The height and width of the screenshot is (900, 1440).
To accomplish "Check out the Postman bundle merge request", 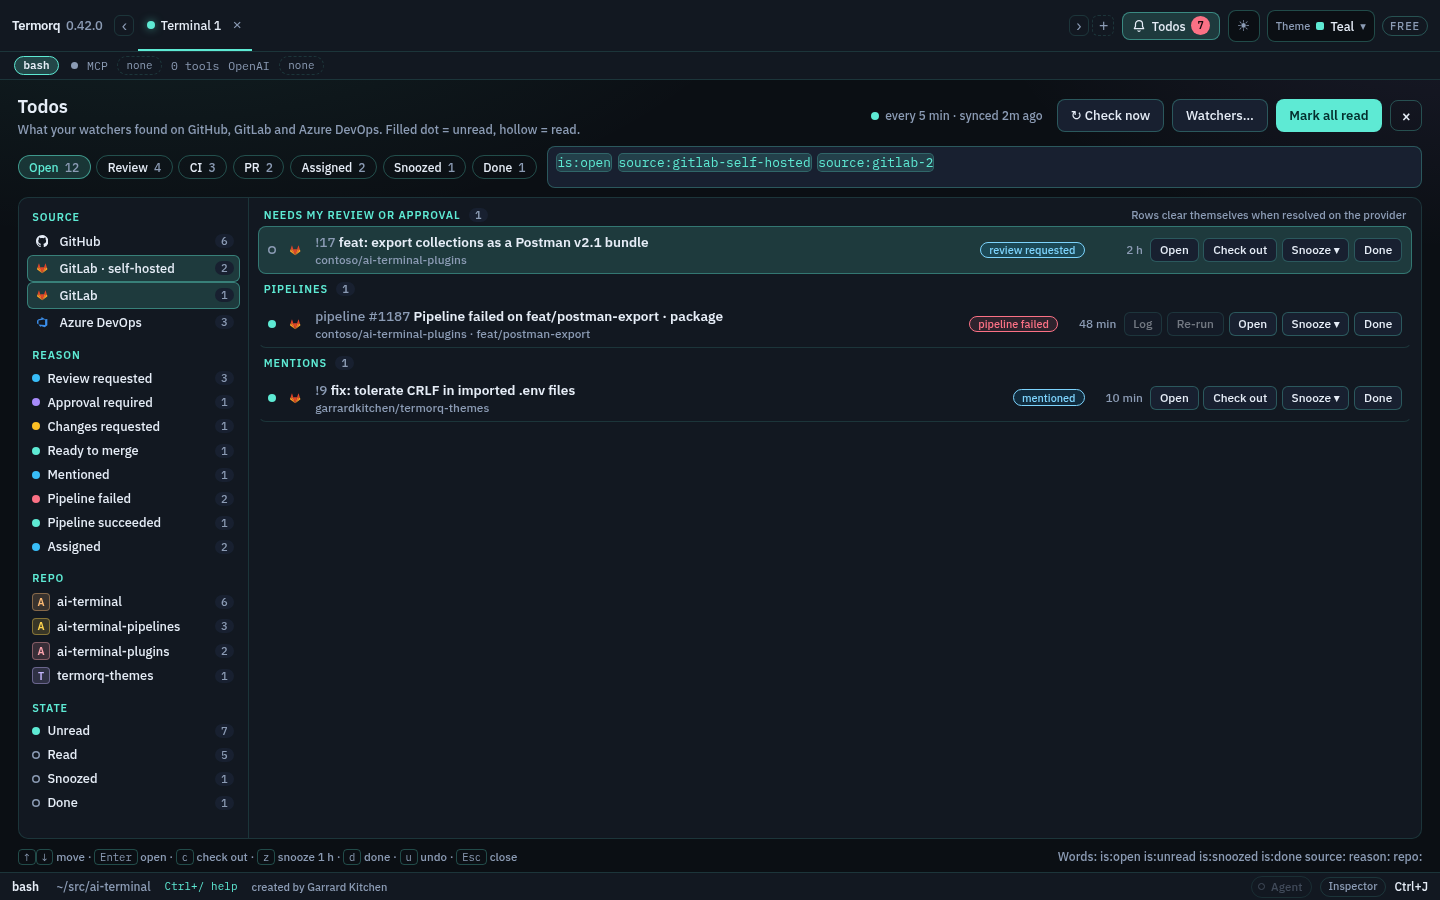I will (x=1240, y=250).
